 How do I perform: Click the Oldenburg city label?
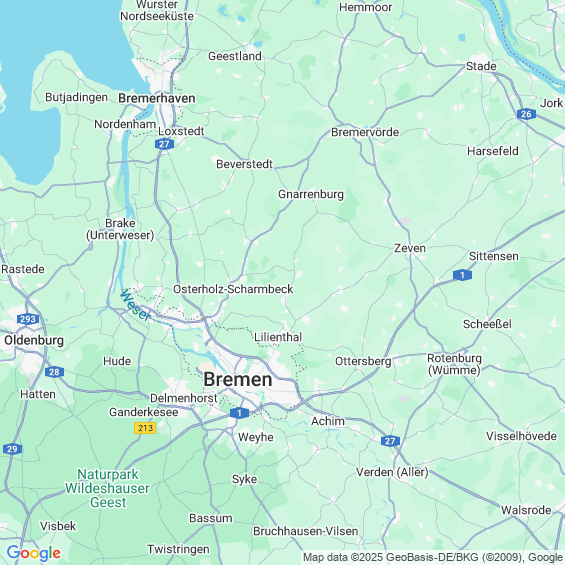34,340
